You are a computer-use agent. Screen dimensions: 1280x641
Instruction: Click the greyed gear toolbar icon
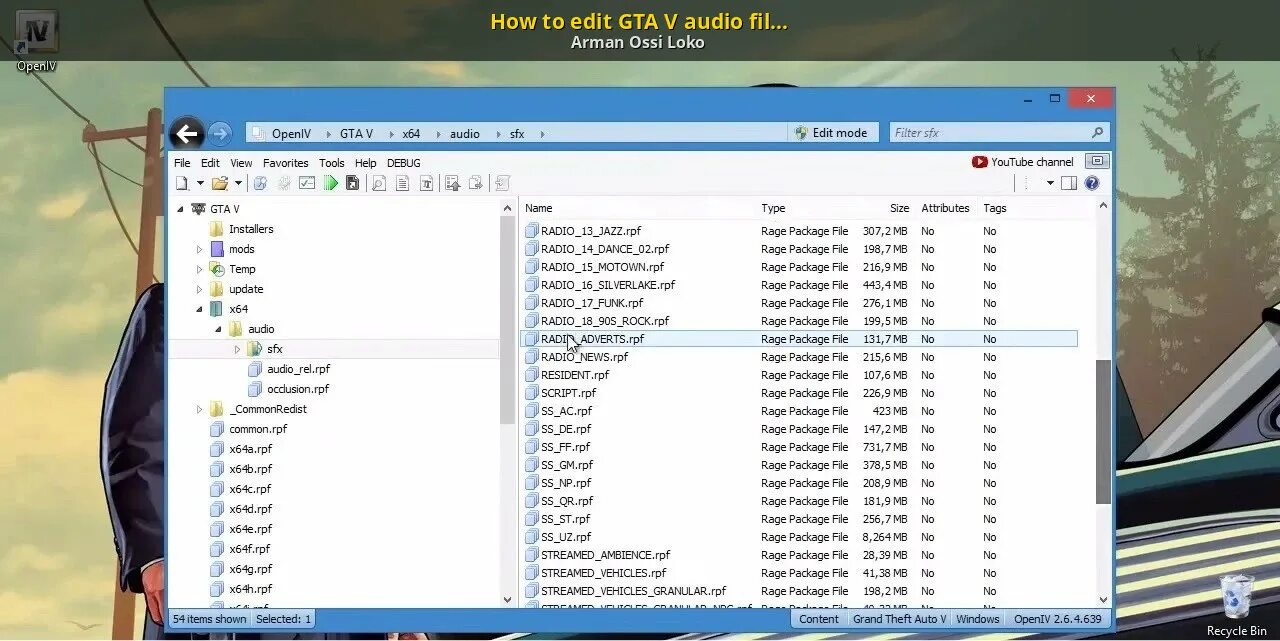click(x=284, y=183)
